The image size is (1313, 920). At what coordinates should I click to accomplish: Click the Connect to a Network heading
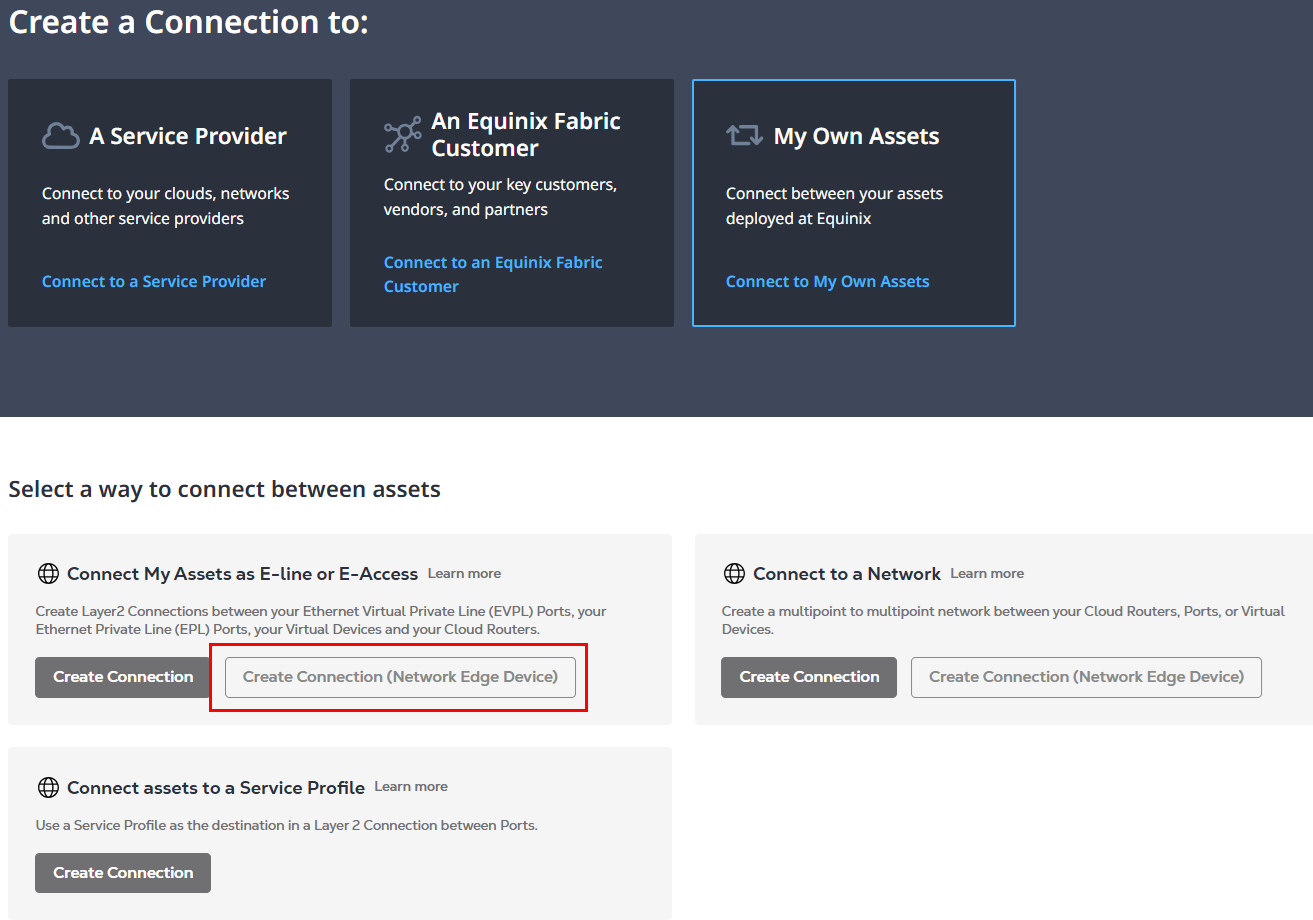click(847, 574)
